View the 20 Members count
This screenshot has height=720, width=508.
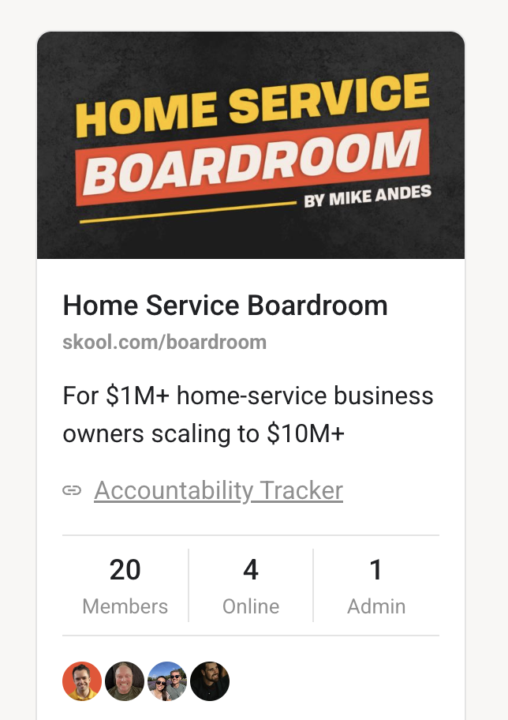pyautogui.click(x=125, y=570)
